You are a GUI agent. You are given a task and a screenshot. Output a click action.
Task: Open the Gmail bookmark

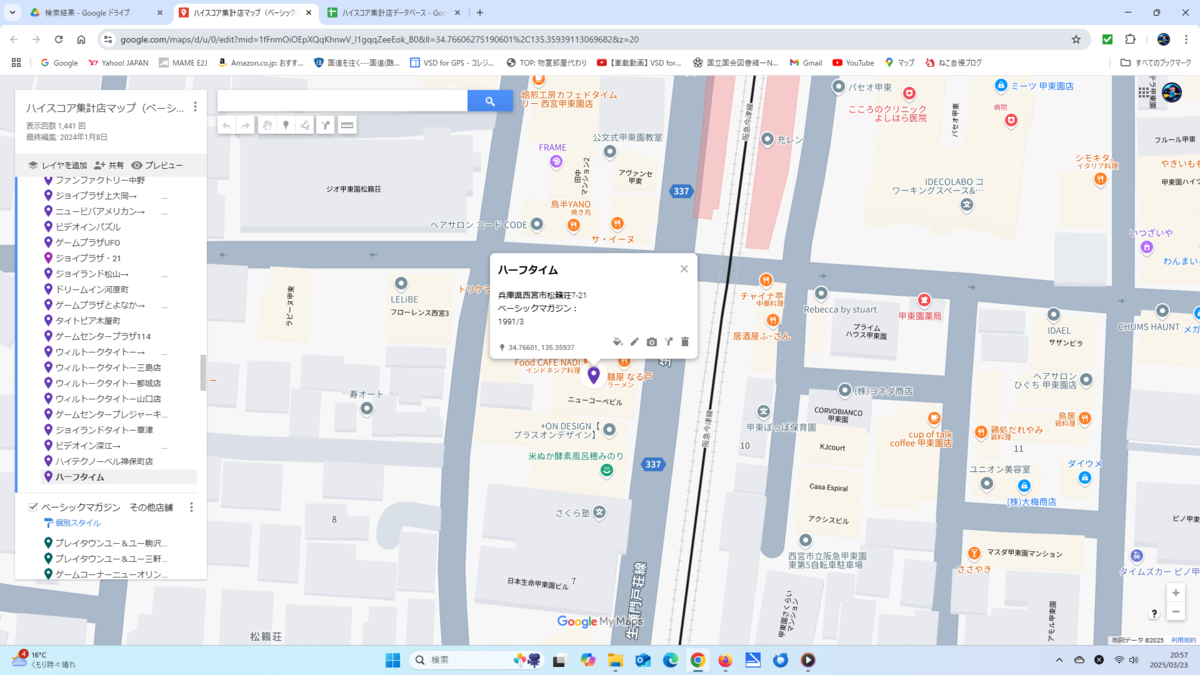click(x=805, y=62)
